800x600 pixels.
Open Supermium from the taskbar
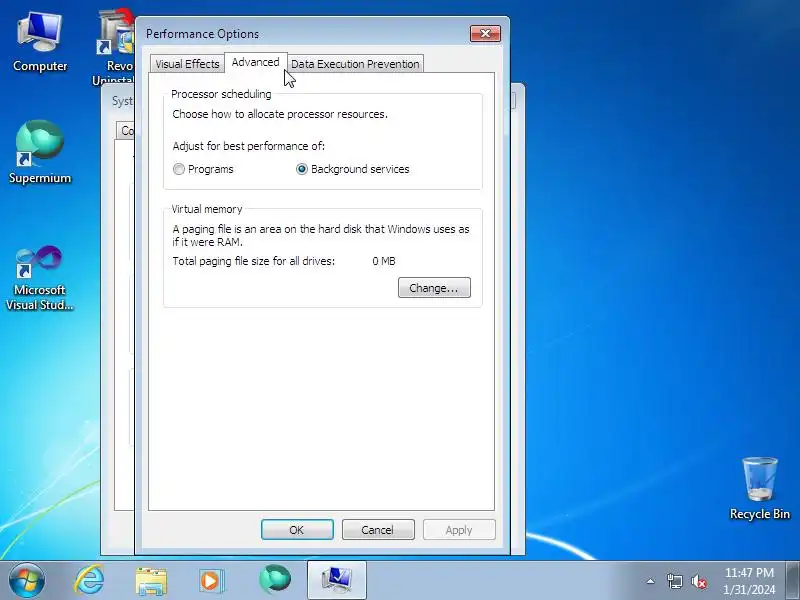click(x=275, y=580)
